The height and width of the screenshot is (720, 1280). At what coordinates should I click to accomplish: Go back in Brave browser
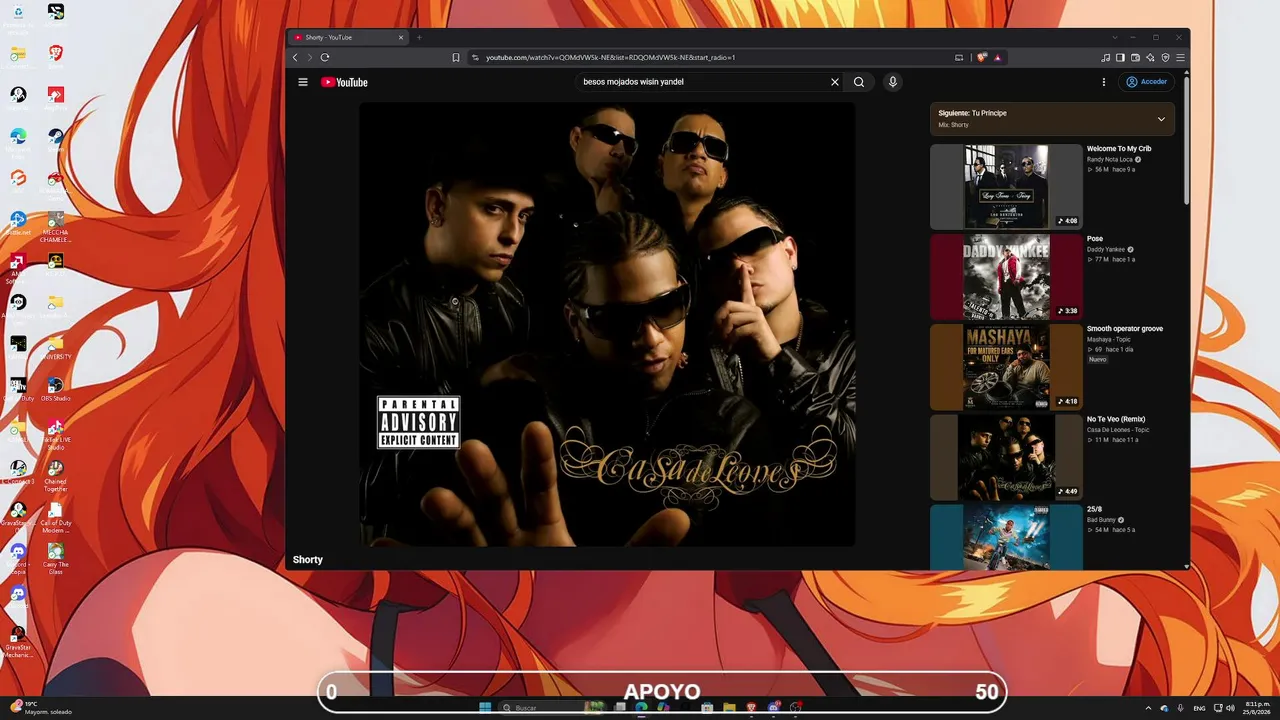tap(295, 58)
